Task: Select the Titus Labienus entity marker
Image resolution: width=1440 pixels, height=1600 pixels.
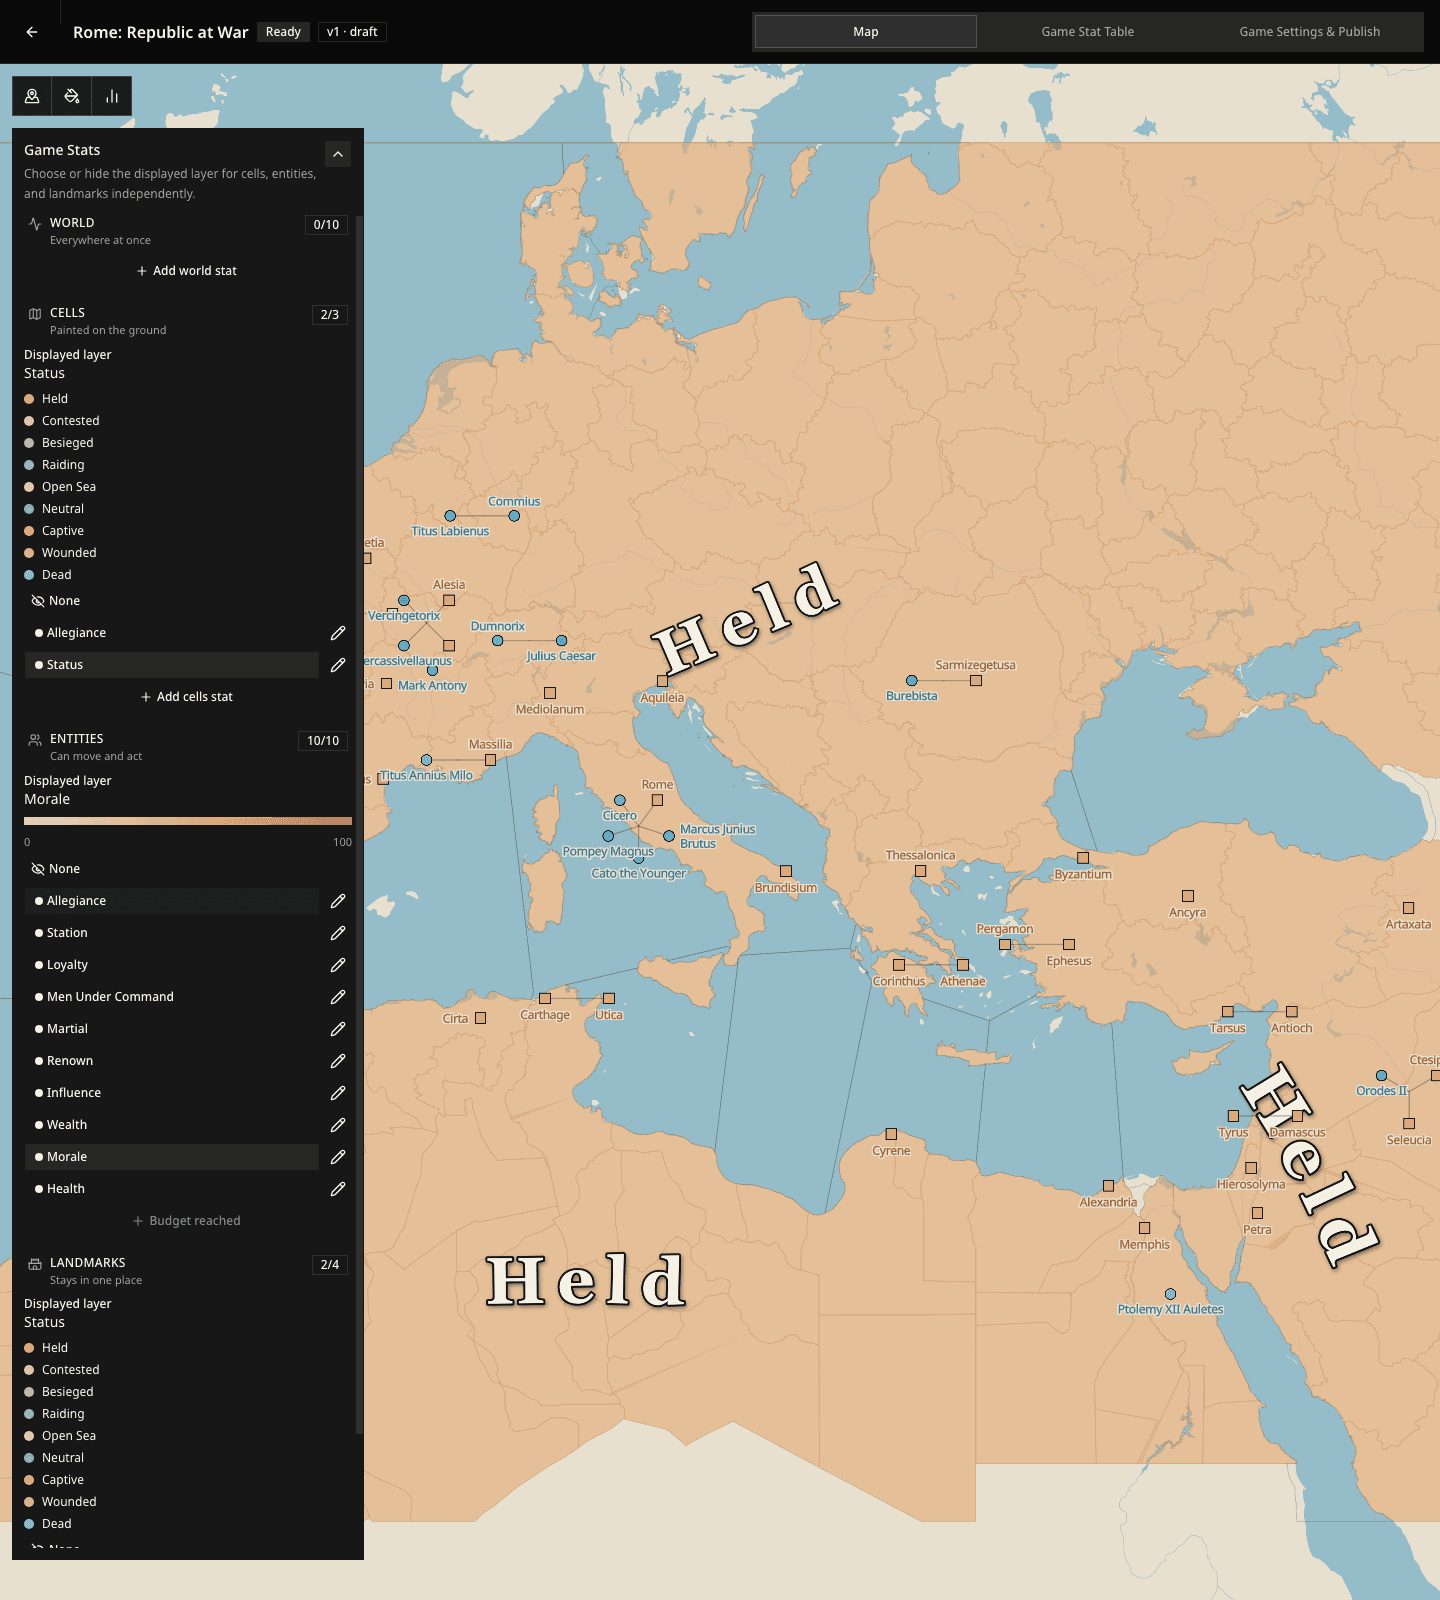Action: (450, 516)
